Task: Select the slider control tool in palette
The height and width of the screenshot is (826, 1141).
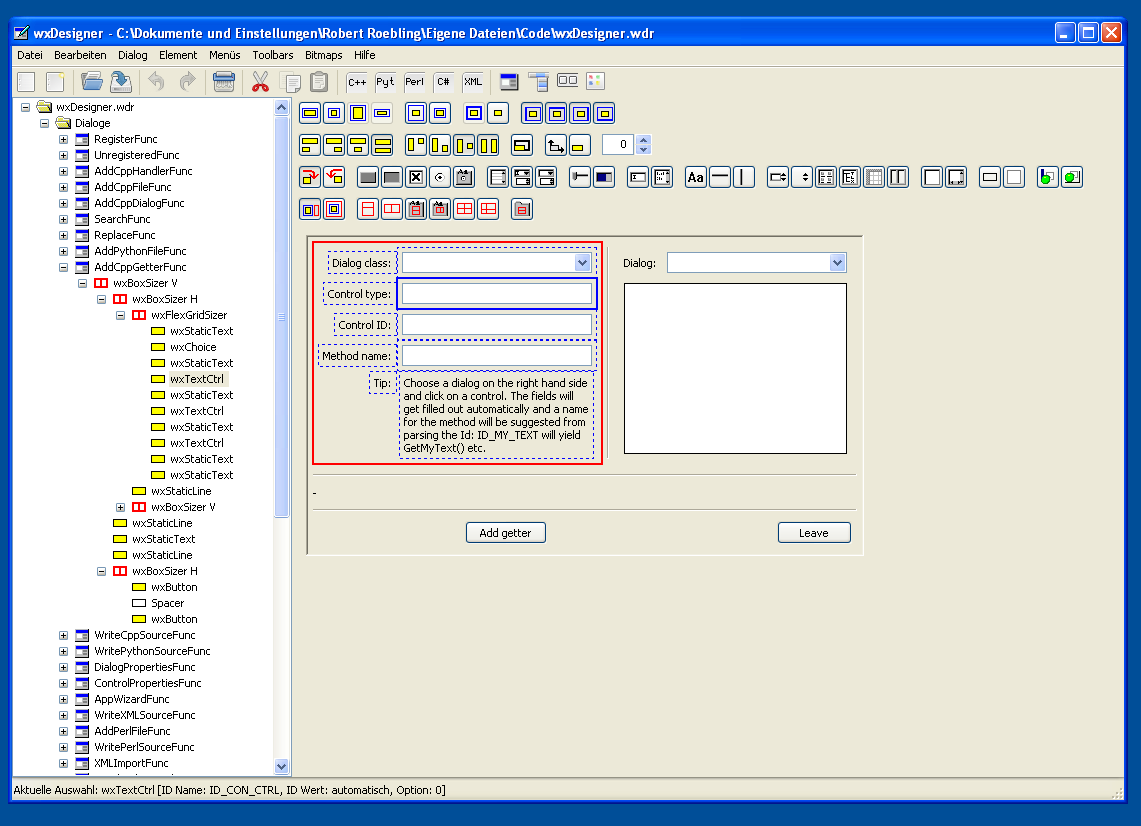Action: pos(580,177)
